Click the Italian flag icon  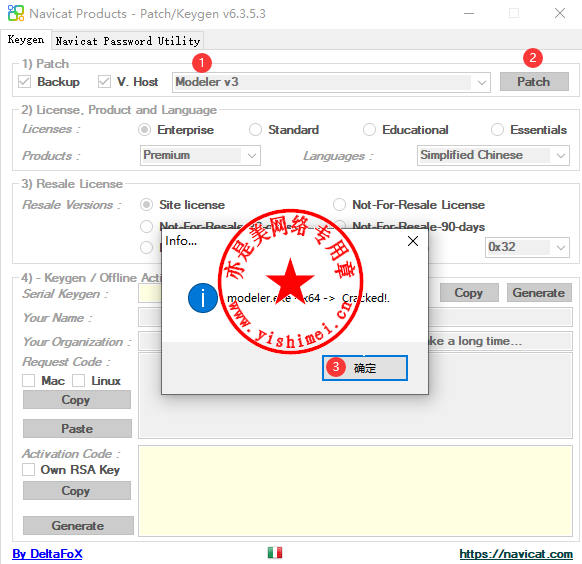point(275,552)
